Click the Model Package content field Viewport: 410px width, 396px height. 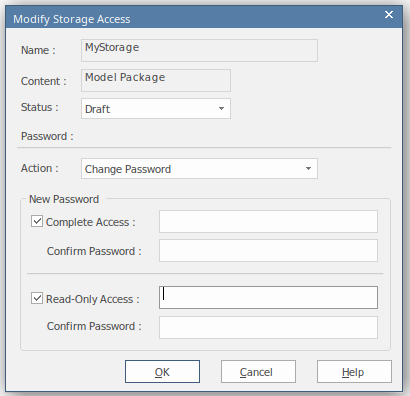[156, 80]
